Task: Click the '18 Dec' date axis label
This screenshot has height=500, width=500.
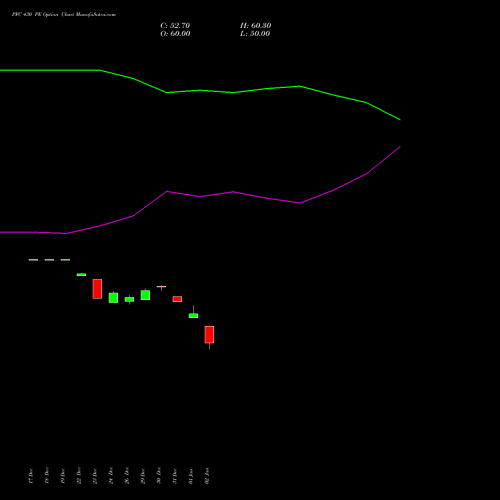Action: [47, 476]
